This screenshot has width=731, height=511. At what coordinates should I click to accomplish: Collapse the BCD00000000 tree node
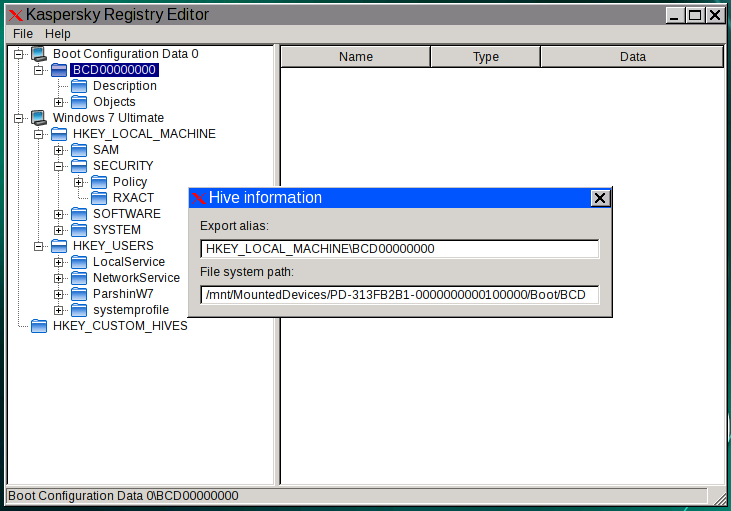[x=39, y=70]
